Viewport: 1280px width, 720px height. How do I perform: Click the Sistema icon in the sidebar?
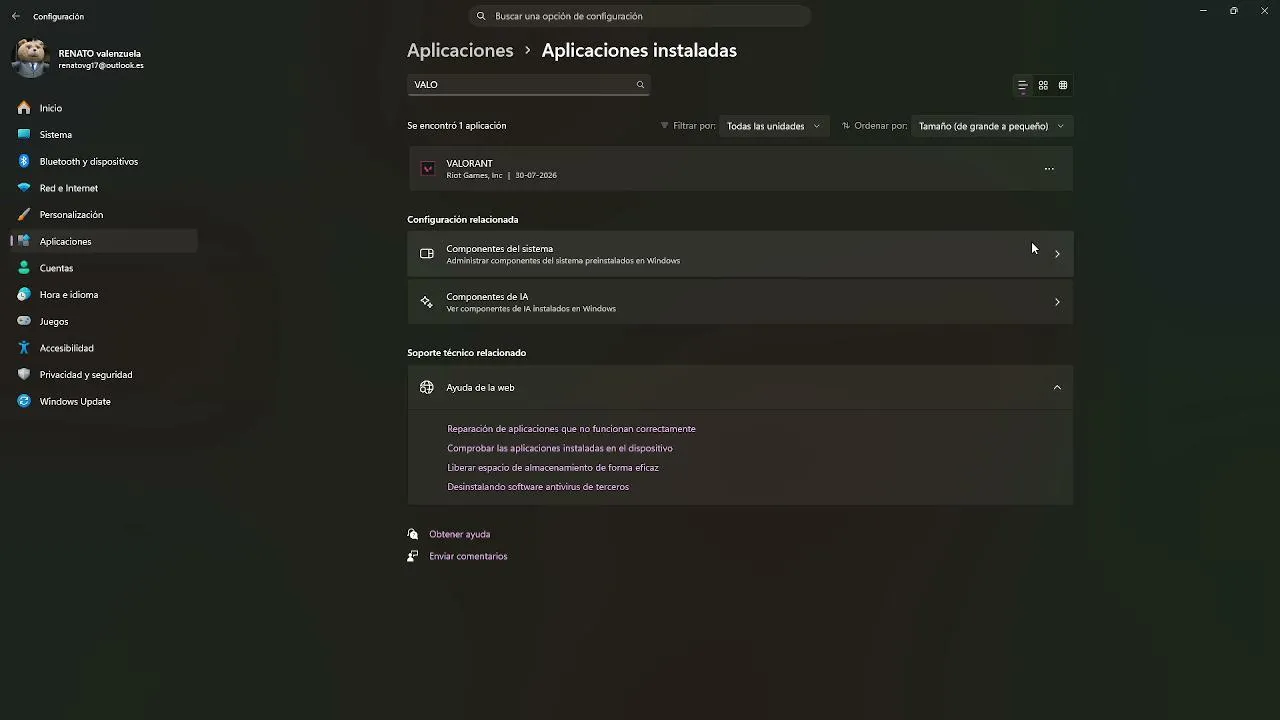pyautogui.click(x=24, y=134)
